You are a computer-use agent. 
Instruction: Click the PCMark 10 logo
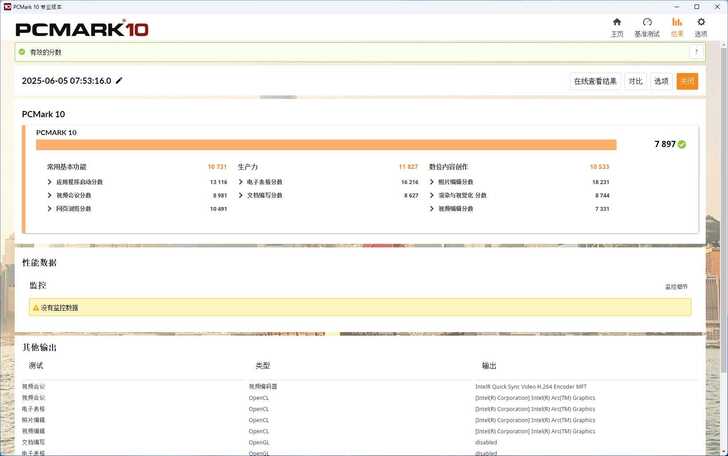82,29
